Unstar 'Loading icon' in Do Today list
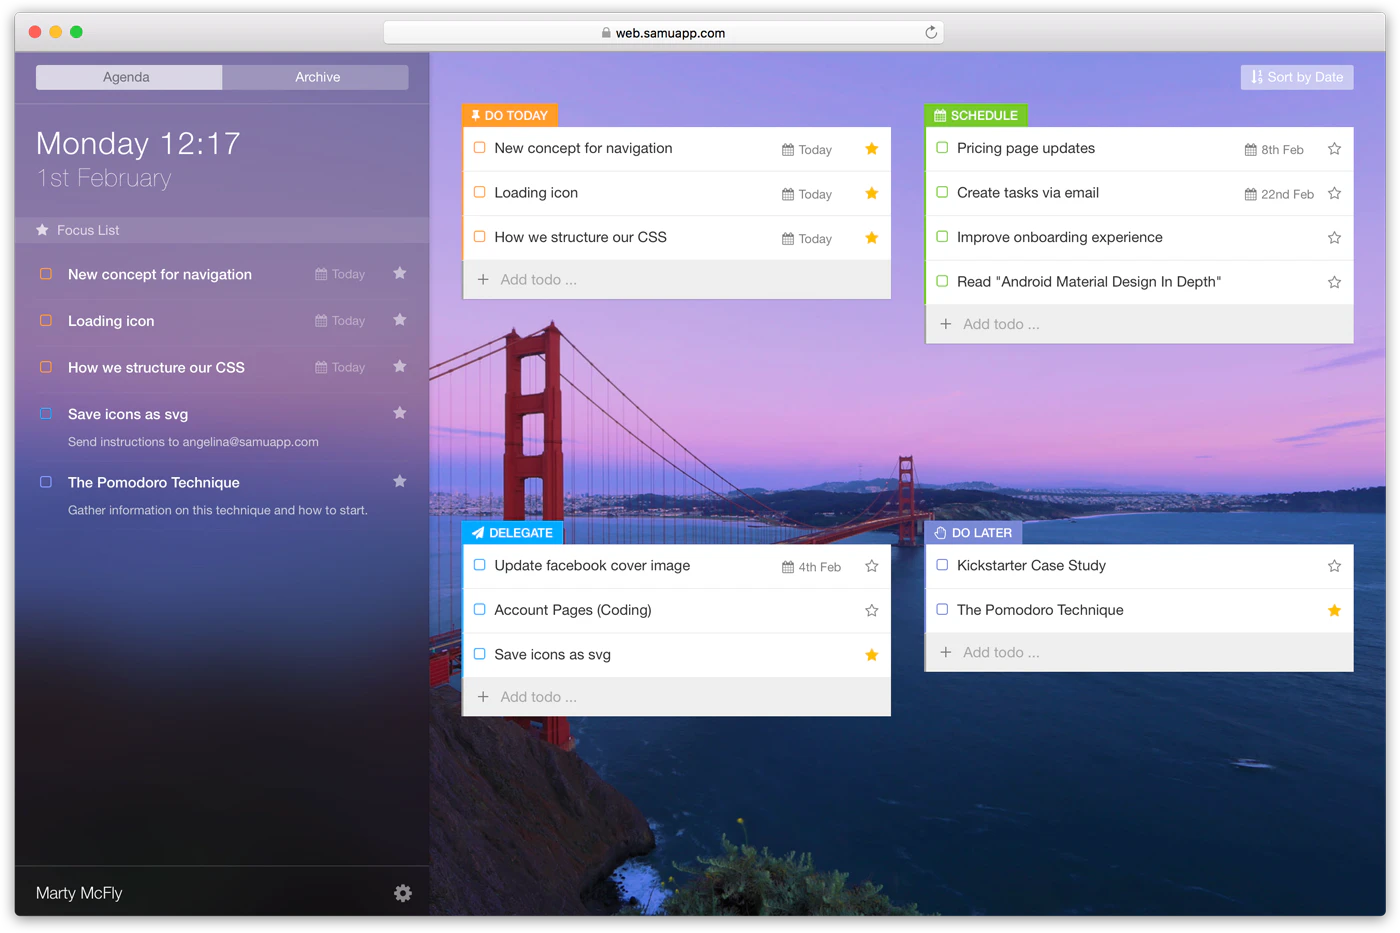The image size is (1400, 933). pos(872,193)
